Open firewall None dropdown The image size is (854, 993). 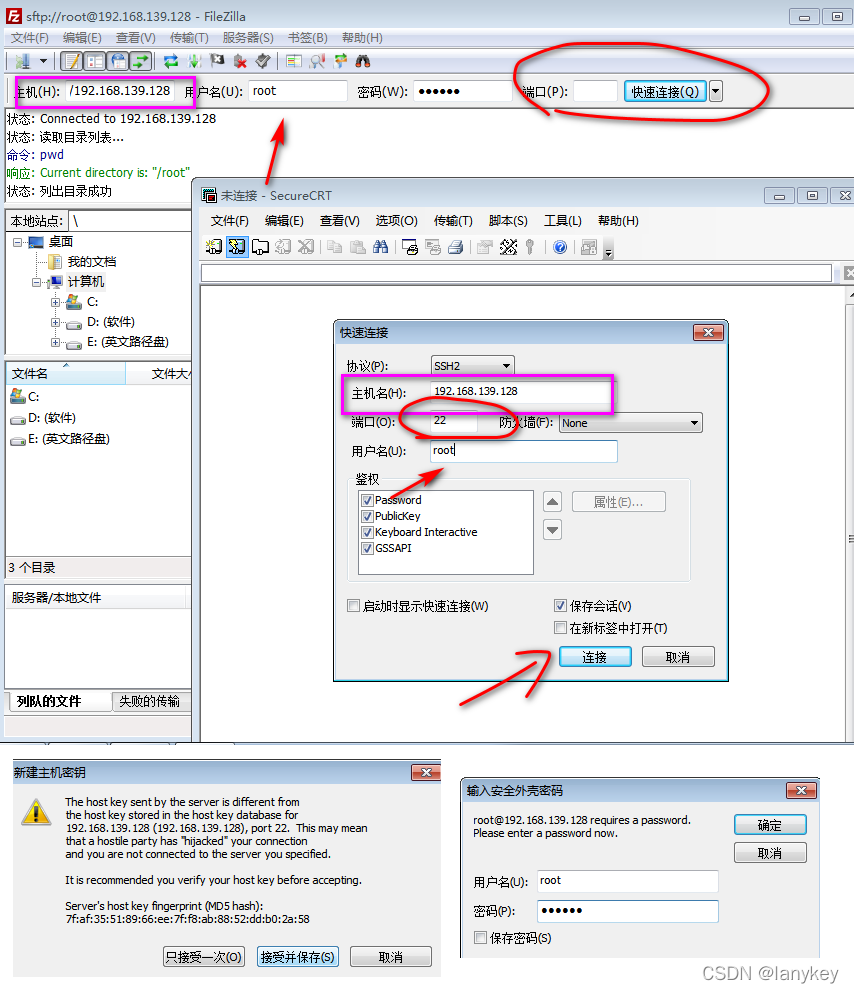(x=631, y=423)
